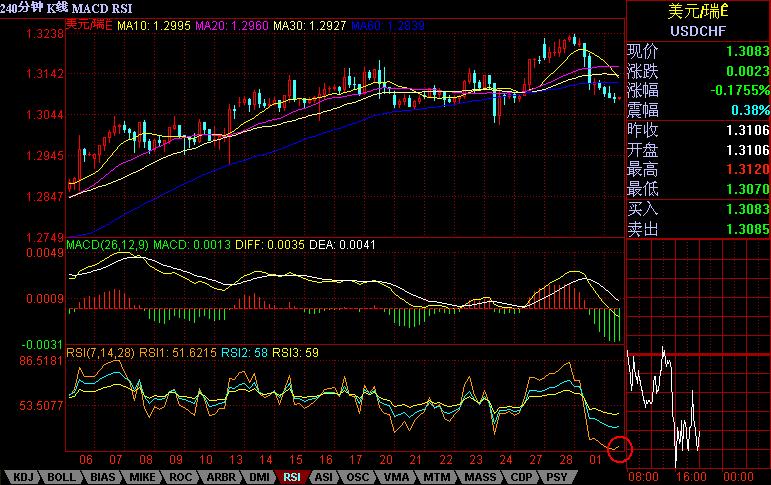Click the USDCHF symbol title
The height and width of the screenshot is (485, 771).
pyautogui.click(x=698, y=31)
